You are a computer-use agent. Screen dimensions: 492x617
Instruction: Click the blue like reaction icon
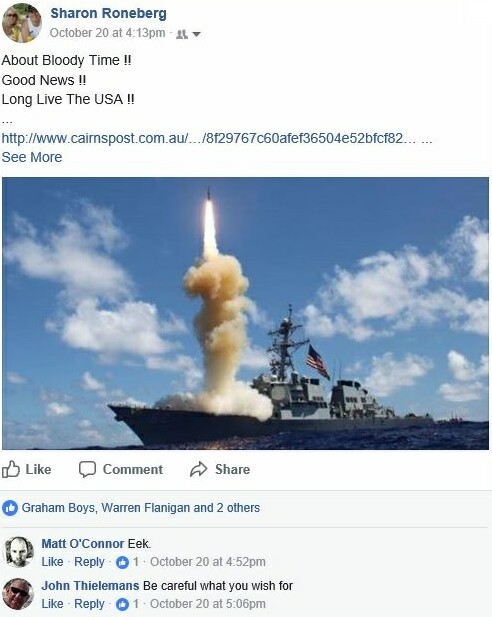[x=10, y=508]
